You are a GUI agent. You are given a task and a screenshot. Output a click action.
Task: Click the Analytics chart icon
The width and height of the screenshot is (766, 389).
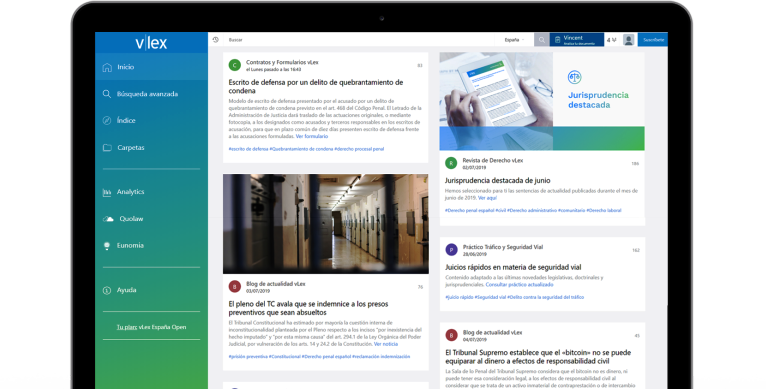pyautogui.click(x=107, y=192)
